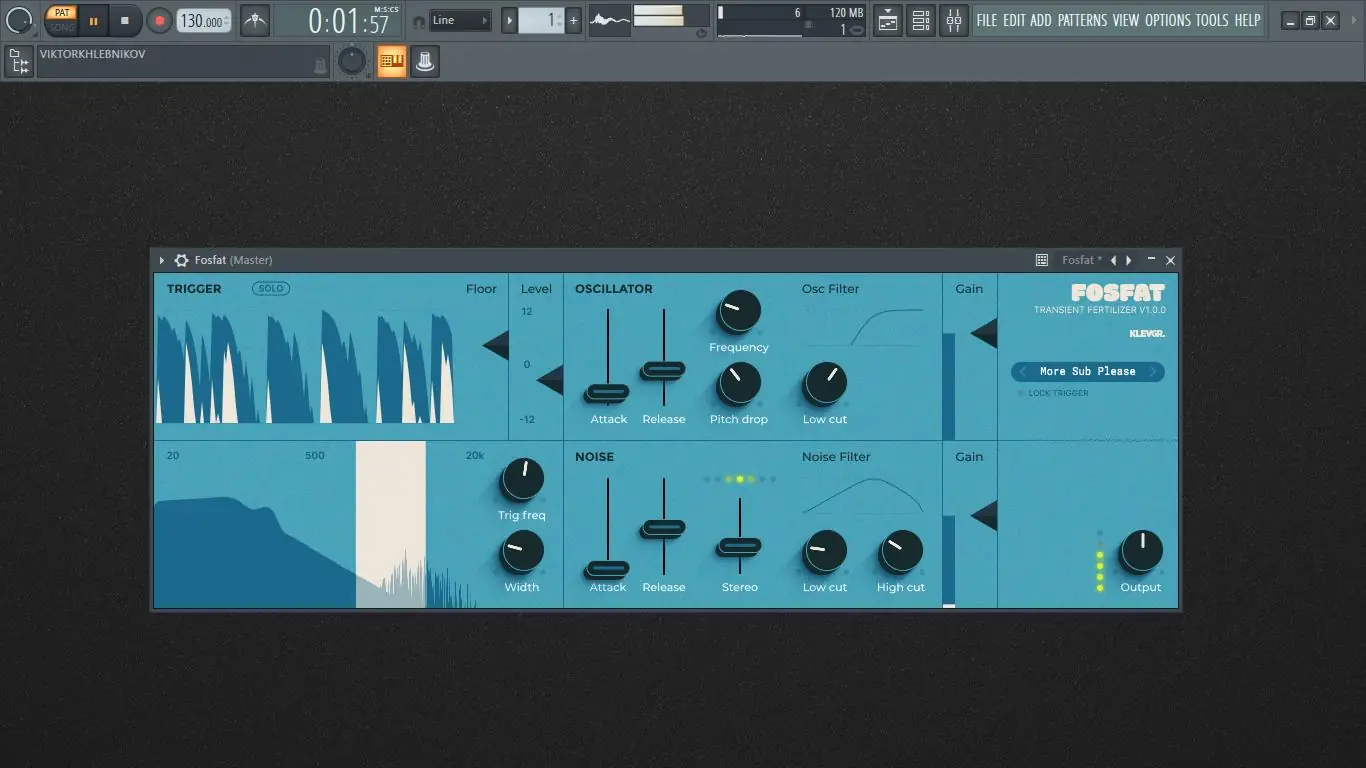Click the Stereo slider handle
Image resolution: width=1366 pixels, height=768 pixels.
740,546
